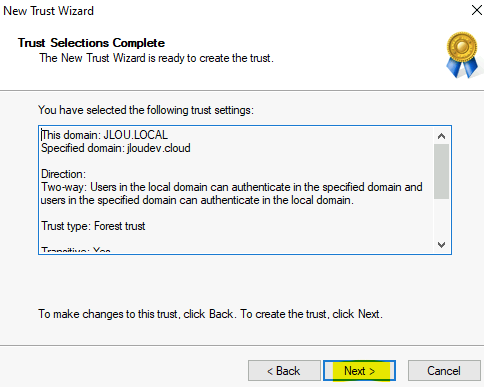Click the scroll up arrow in settings box

(441, 136)
